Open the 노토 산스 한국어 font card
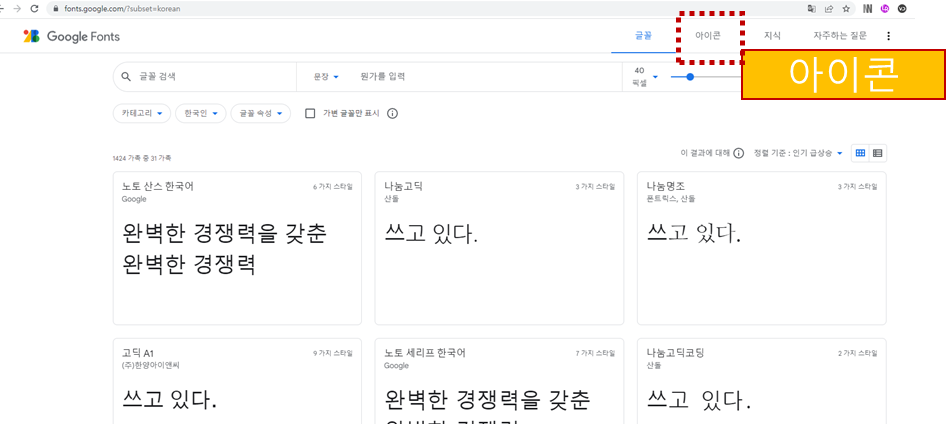This screenshot has width=946, height=424. [237, 248]
